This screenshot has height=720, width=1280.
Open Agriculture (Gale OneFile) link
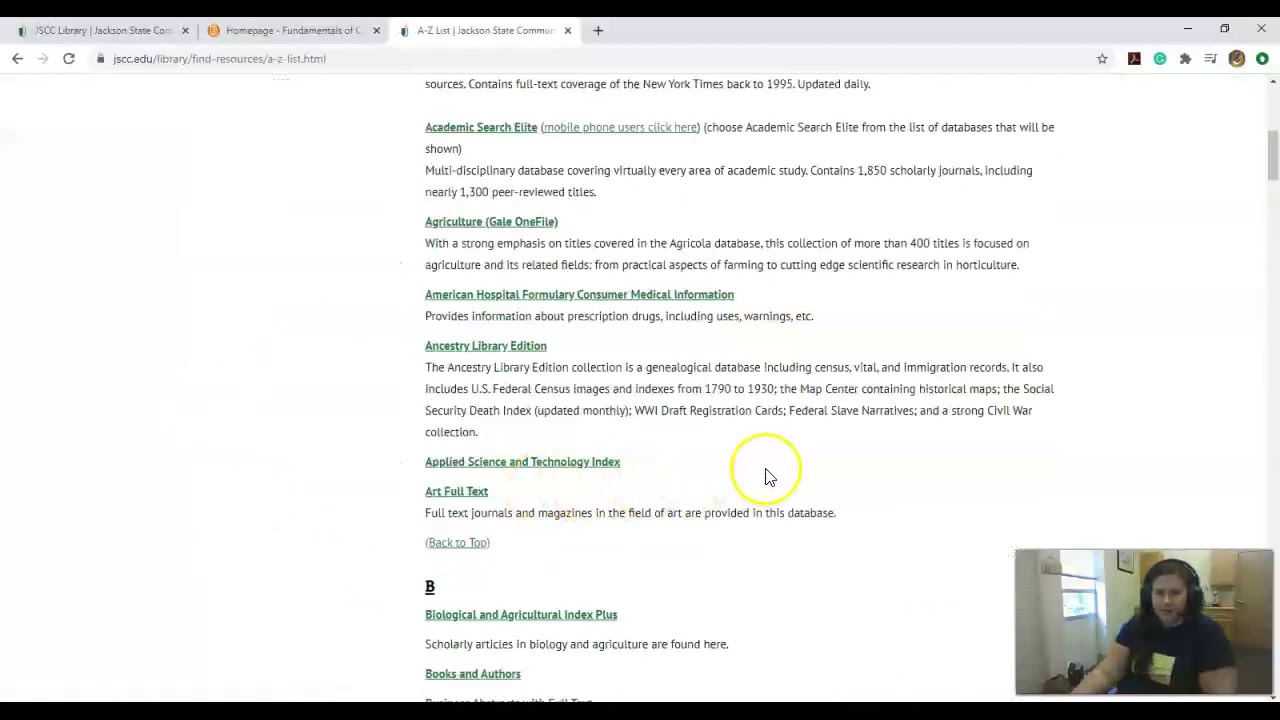[x=491, y=221]
